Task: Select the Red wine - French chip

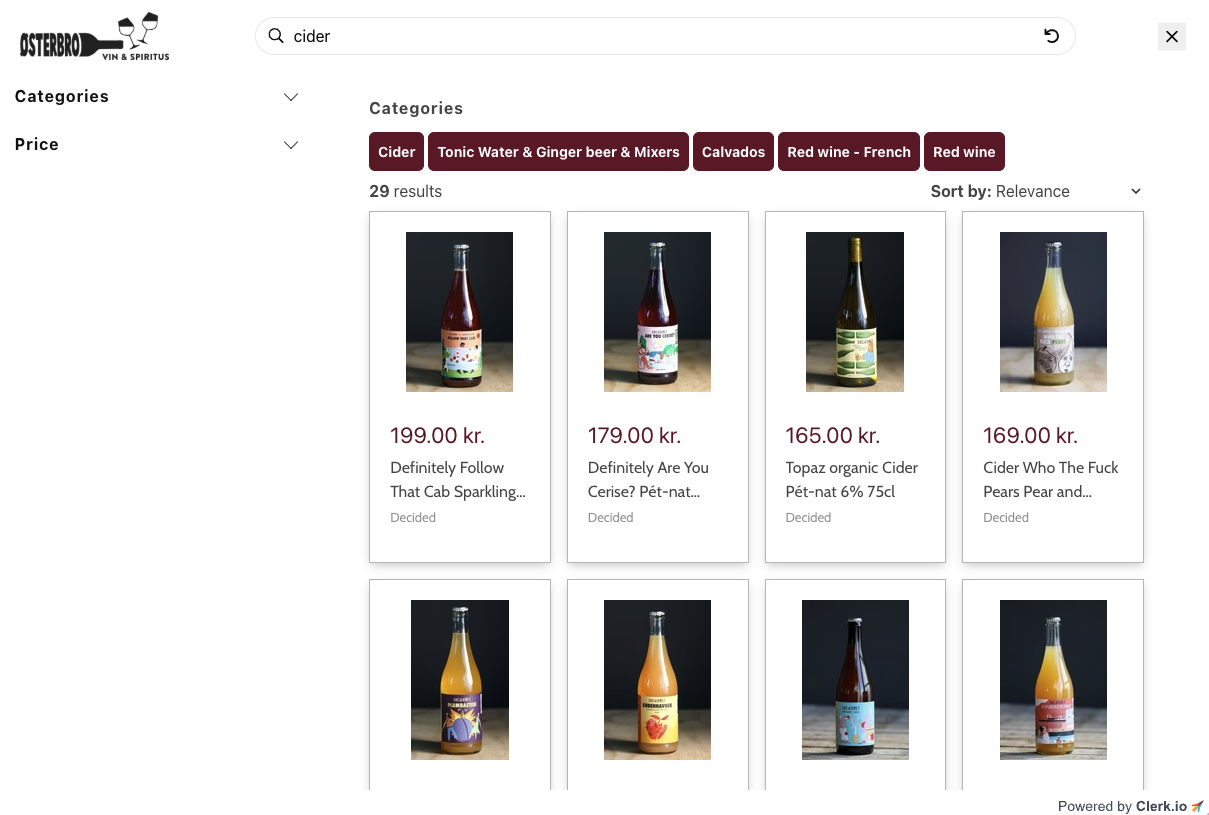Action: [849, 152]
